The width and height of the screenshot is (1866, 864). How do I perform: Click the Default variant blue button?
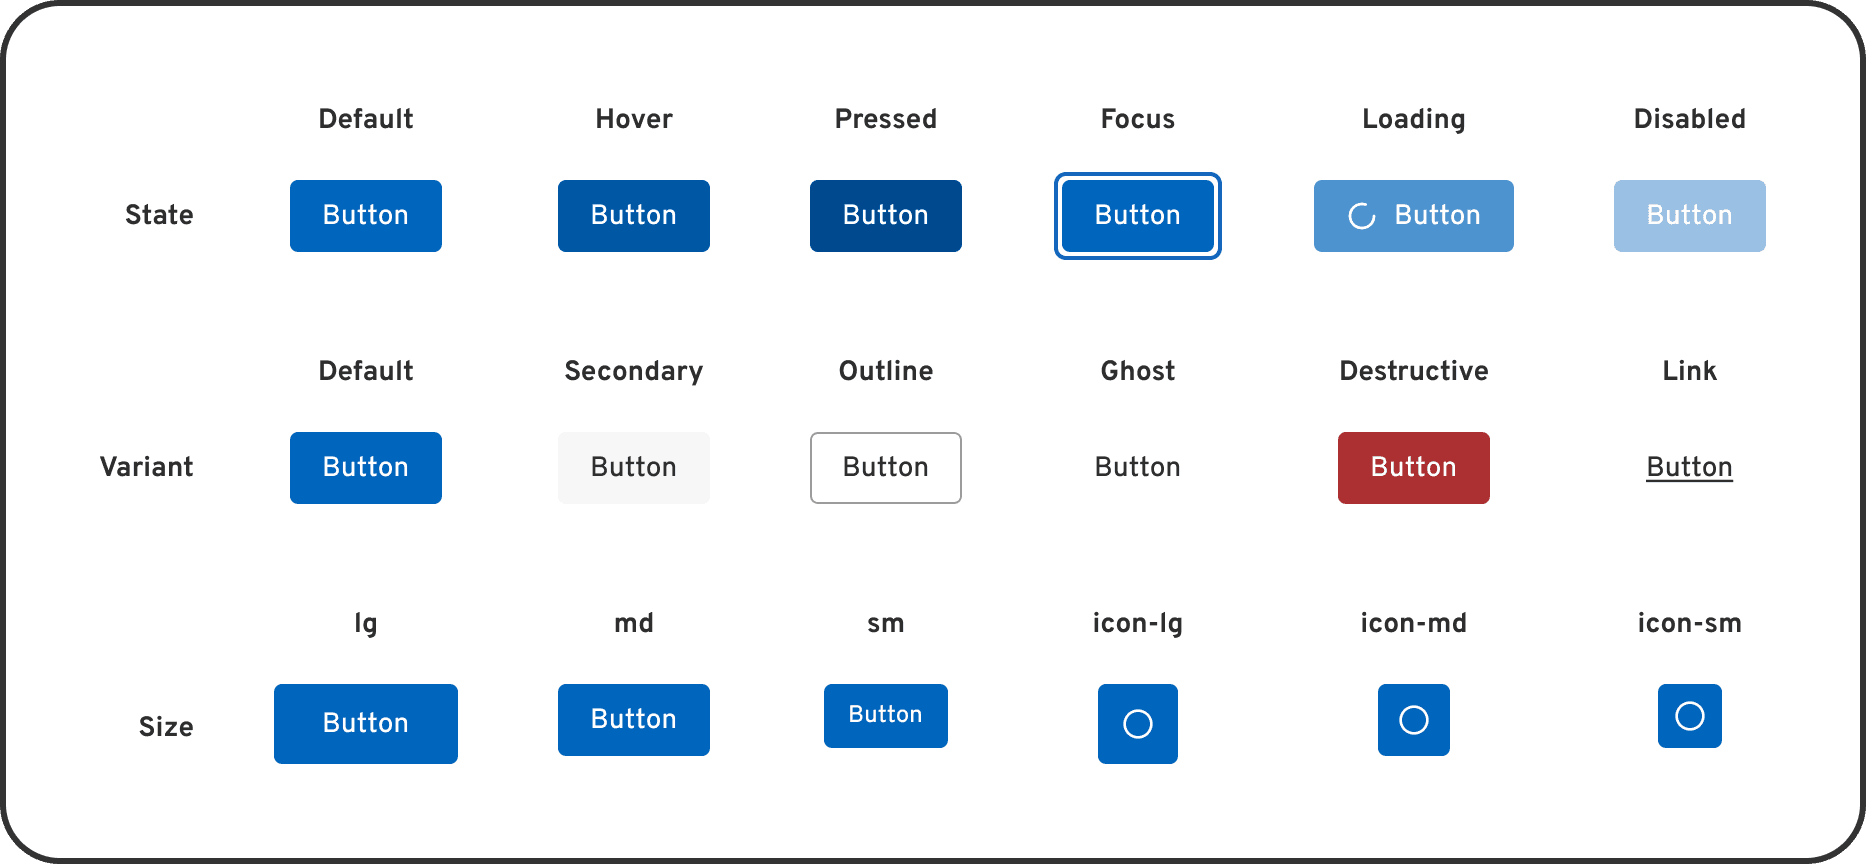365,467
